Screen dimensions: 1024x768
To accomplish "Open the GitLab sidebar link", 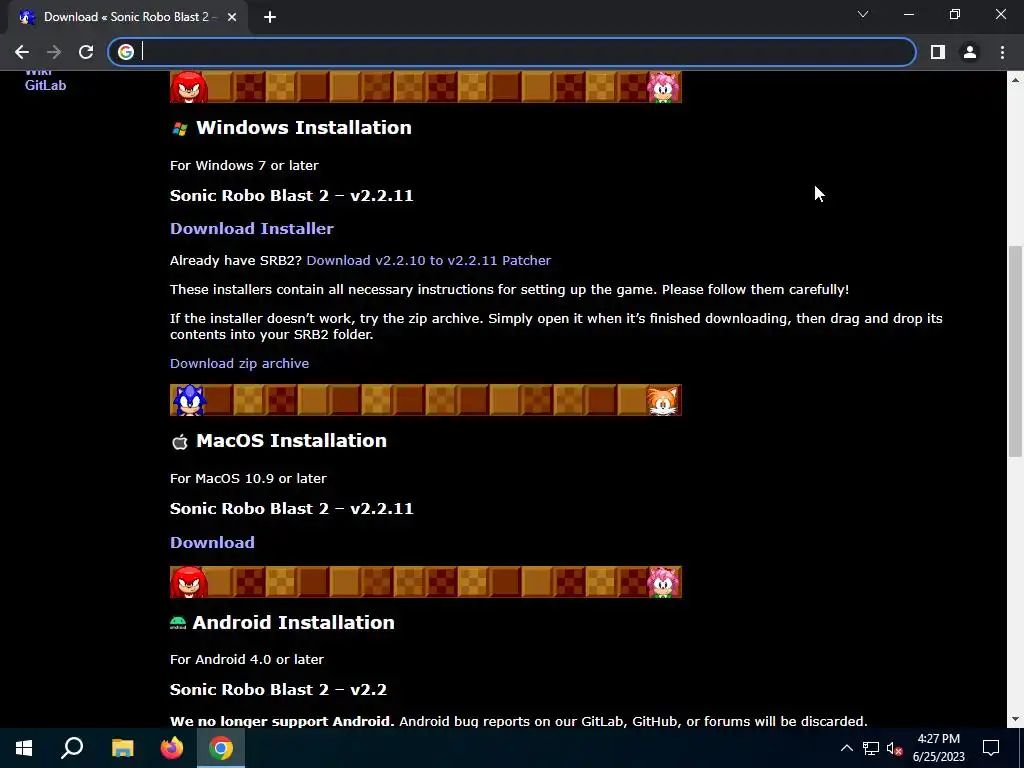I will [45, 85].
